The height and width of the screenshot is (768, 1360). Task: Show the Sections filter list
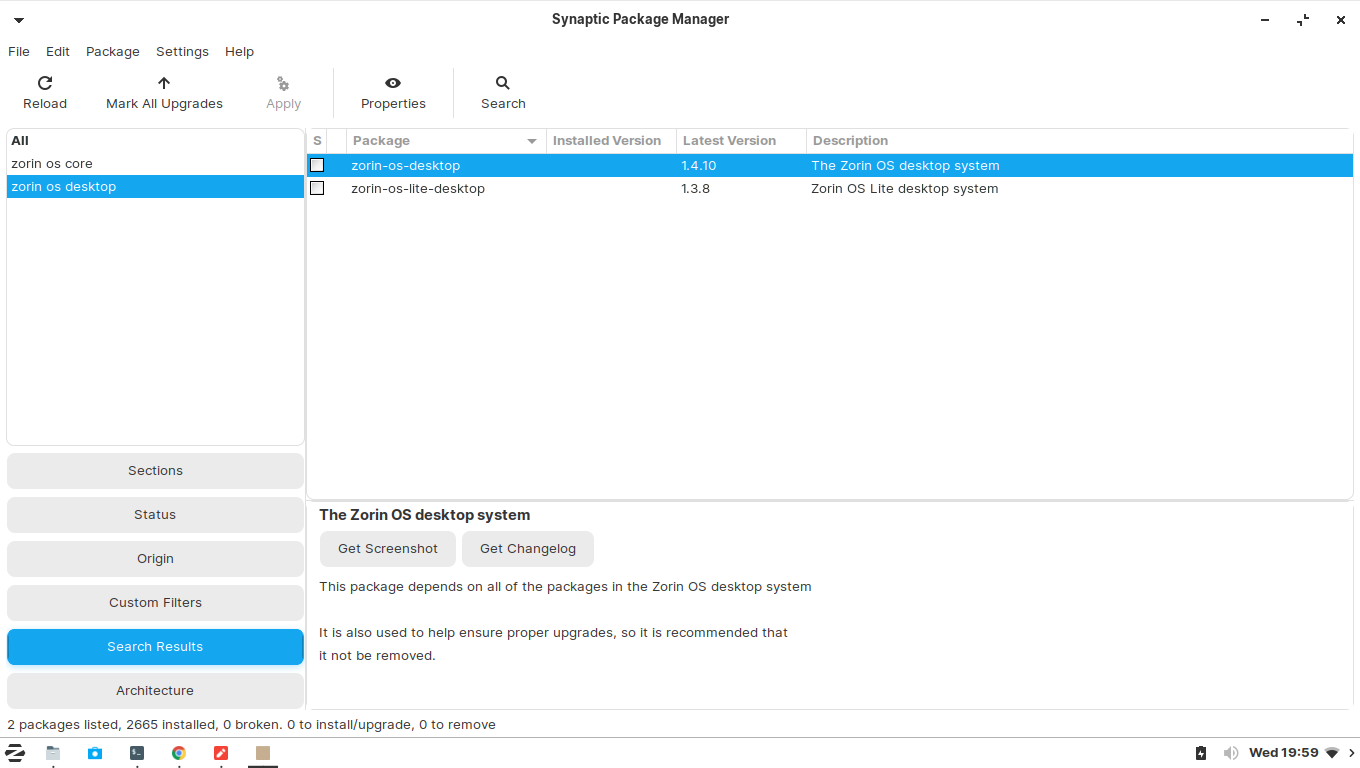click(x=155, y=471)
